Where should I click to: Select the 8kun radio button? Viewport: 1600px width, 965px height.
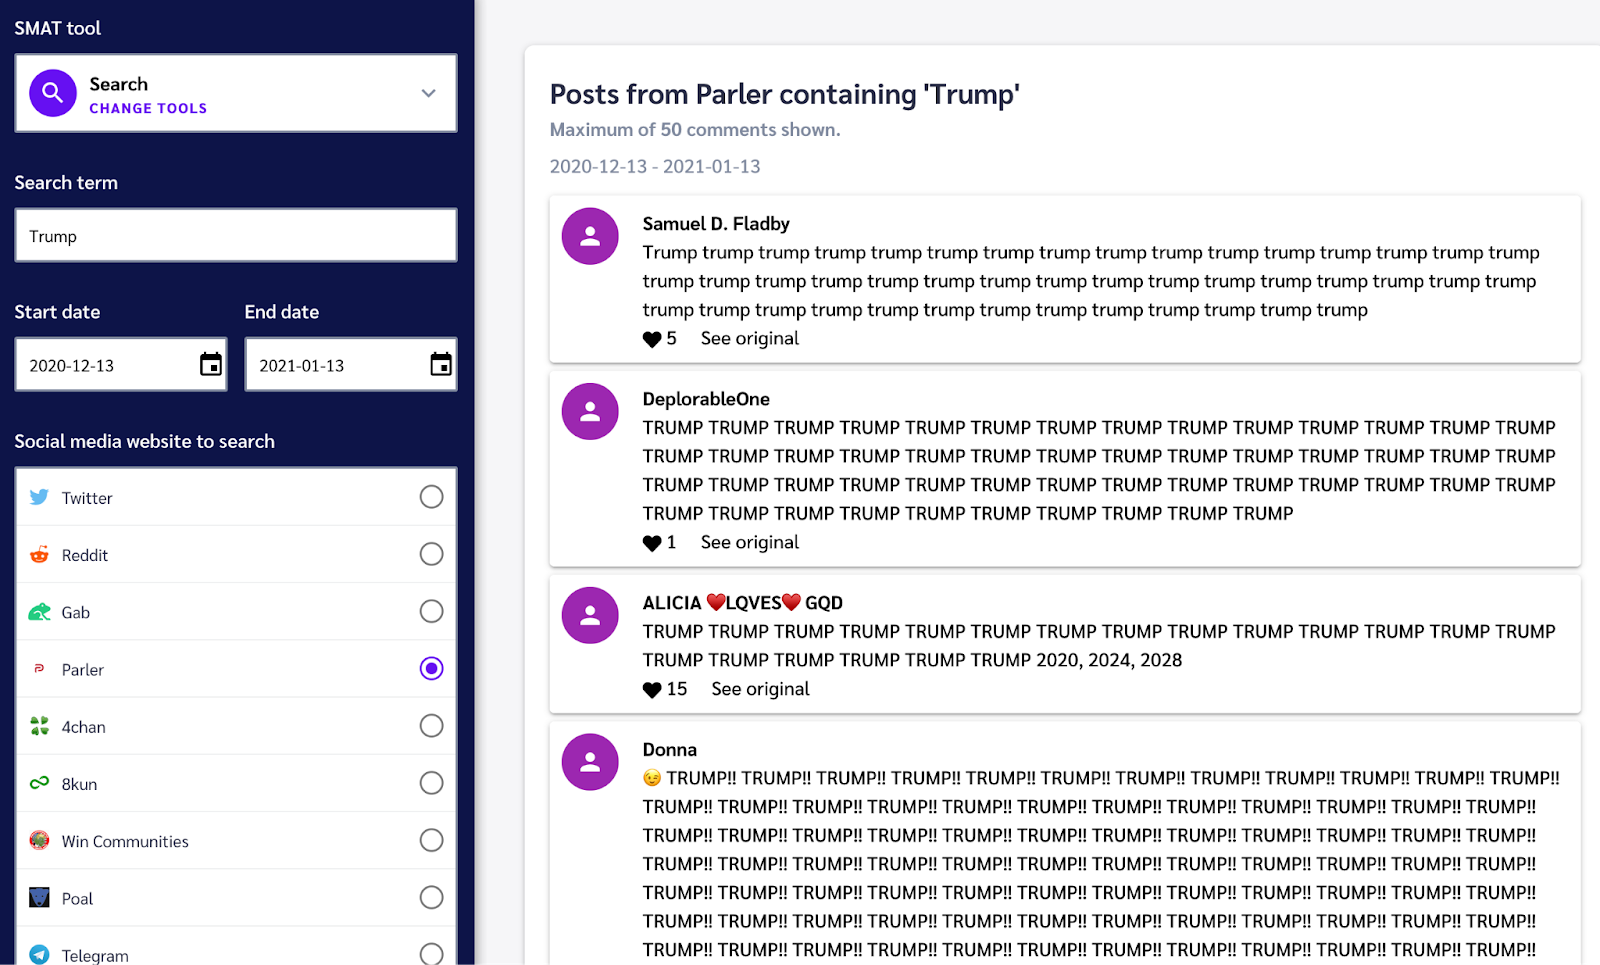[431, 783]
